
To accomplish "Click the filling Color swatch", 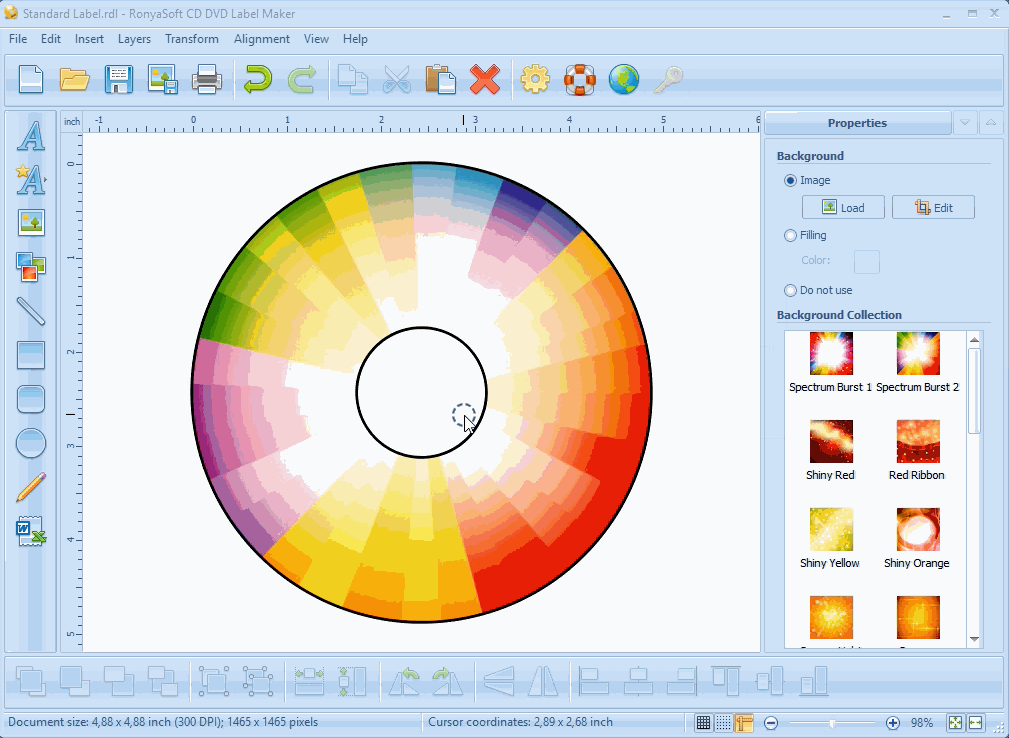I will [867, 262].
